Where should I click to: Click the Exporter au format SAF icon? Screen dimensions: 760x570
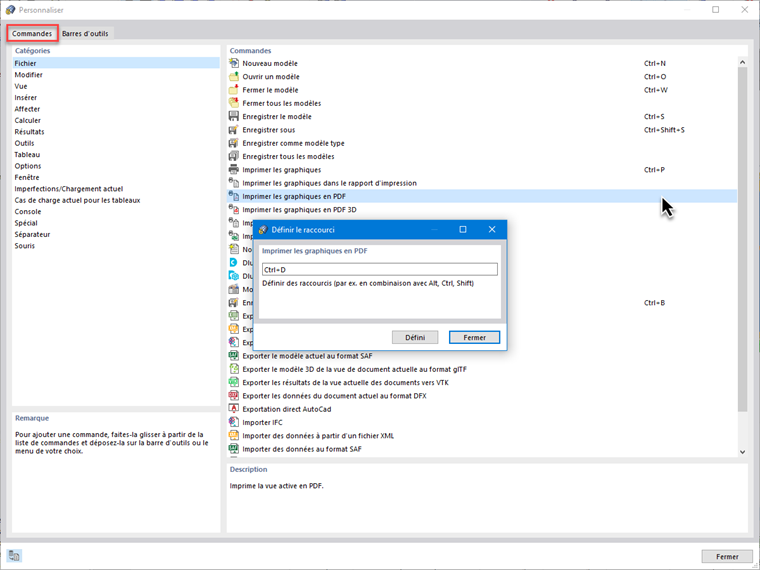pos(234,356)
